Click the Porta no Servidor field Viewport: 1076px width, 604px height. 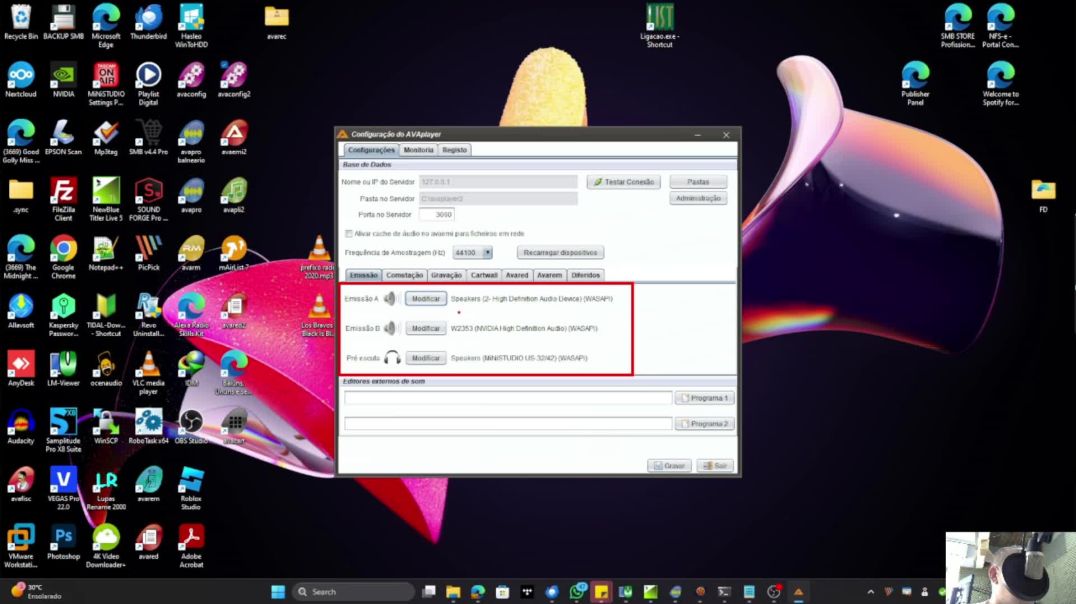pos(430,215)
